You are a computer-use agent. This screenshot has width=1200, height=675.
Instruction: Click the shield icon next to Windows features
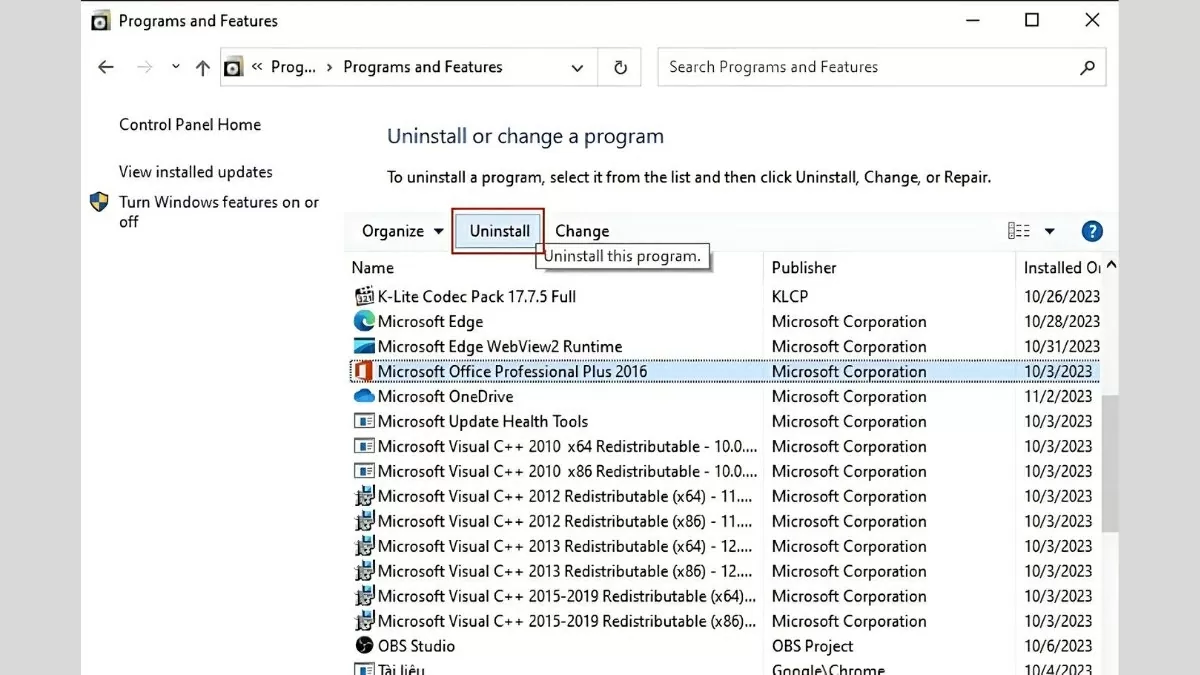[100, 201]
